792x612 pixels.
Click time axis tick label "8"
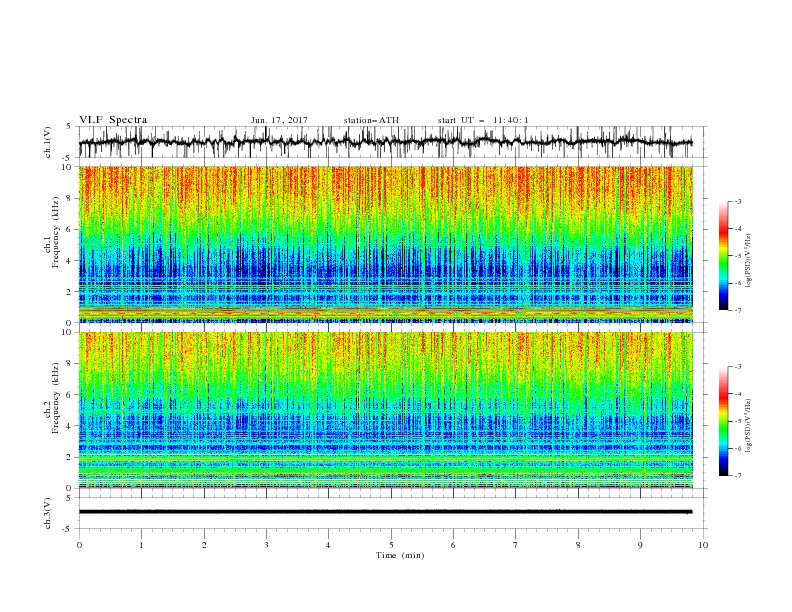pyautogui.click(x=578, y=545)
